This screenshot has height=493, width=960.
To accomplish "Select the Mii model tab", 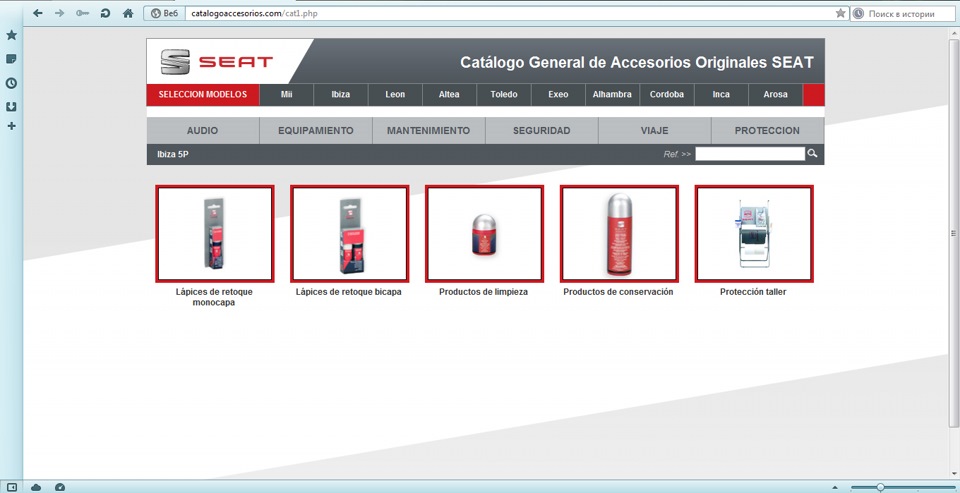I will 287,95.
